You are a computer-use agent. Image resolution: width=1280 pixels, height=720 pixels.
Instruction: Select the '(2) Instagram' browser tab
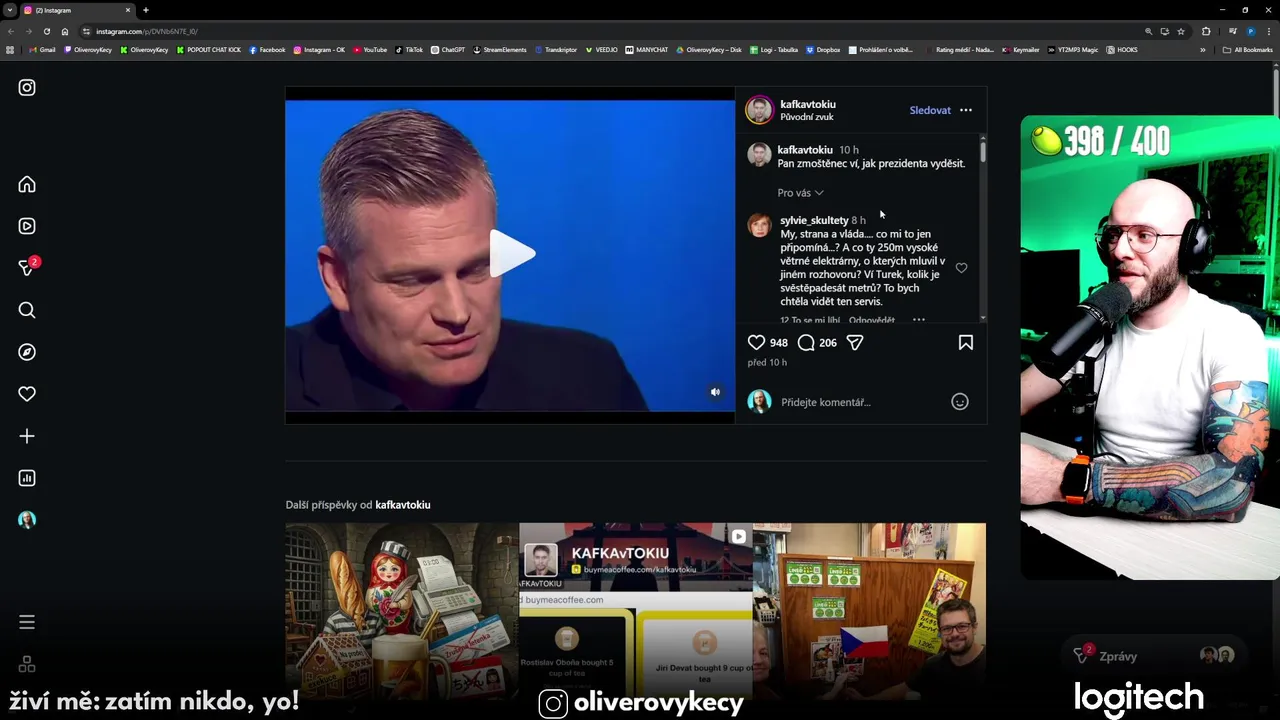click(x=78, y=10)
